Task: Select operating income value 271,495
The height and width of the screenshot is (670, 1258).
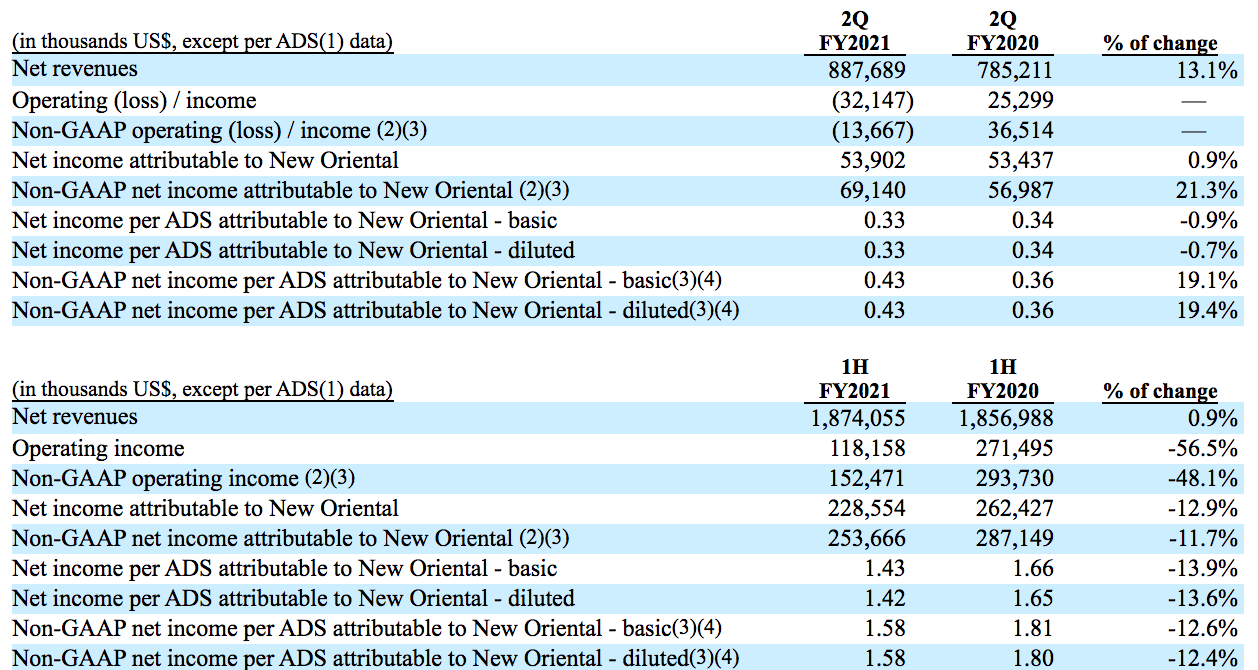Action: click(x=1017, y=448)
